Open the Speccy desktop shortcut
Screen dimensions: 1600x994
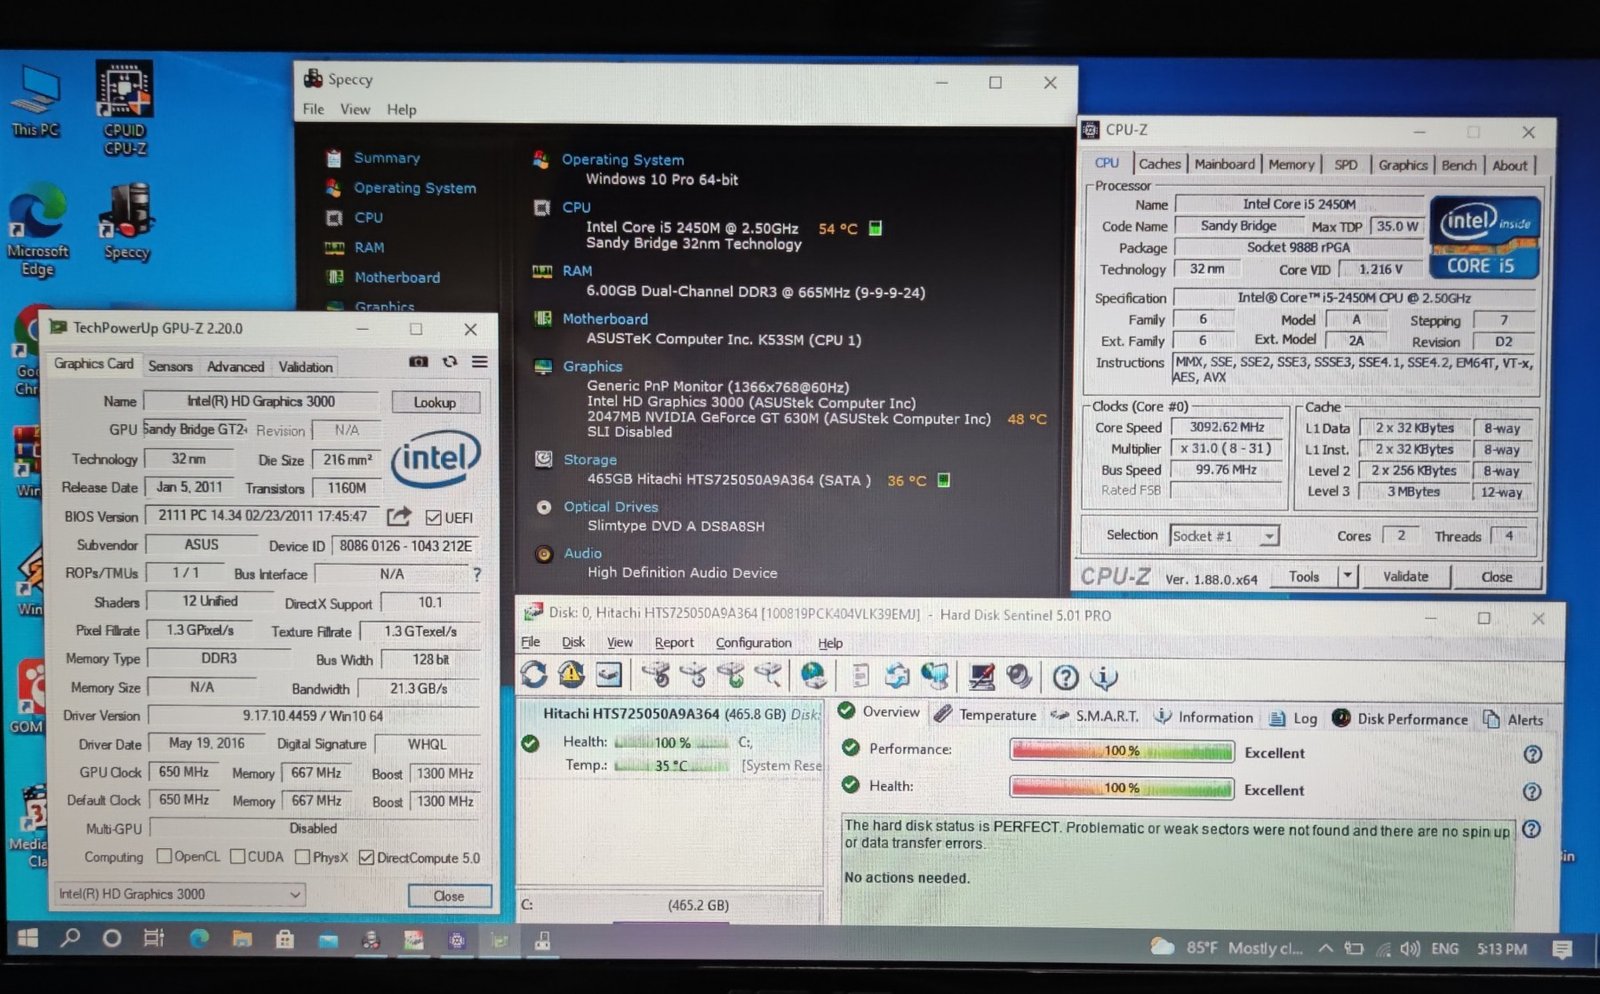[126, 222]
